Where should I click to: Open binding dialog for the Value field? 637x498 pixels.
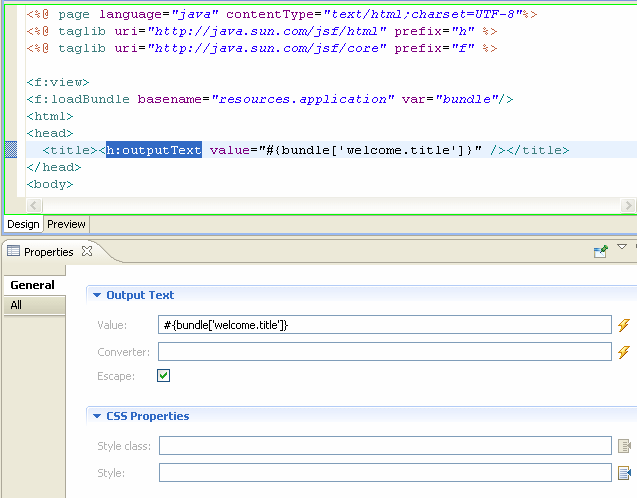click(x=624, y=325)
